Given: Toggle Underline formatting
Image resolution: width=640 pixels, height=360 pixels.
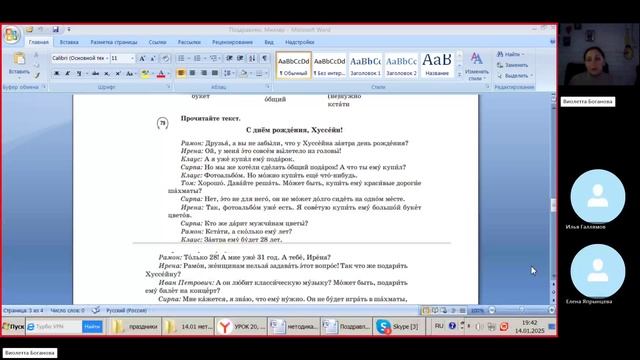Looking at the screenshot, I should [x=79, y=73].
